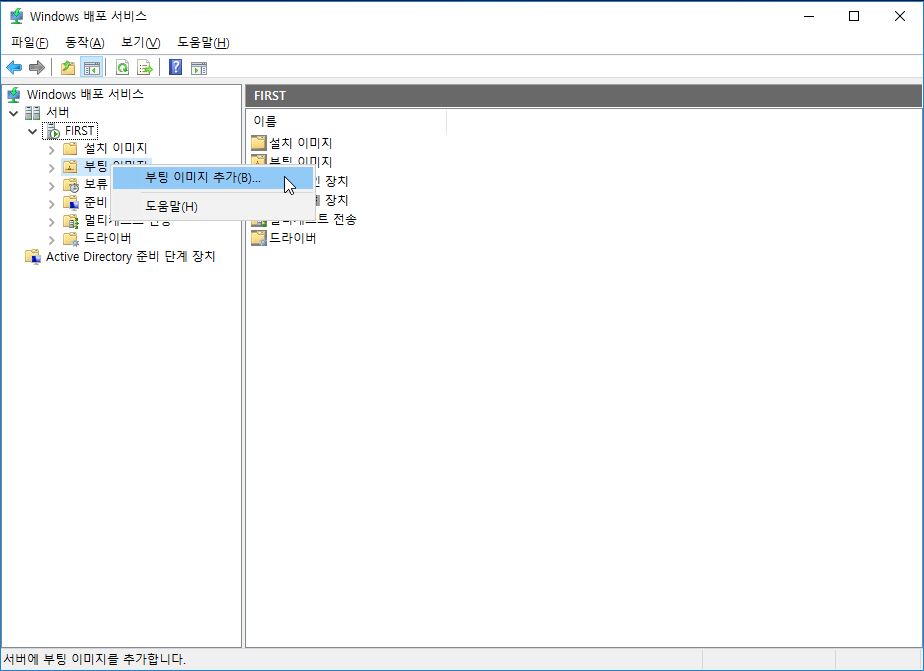Expand the 부팅 이미지 tree node arrow
The height and width of the screenshot is (671, 924).
51,167
